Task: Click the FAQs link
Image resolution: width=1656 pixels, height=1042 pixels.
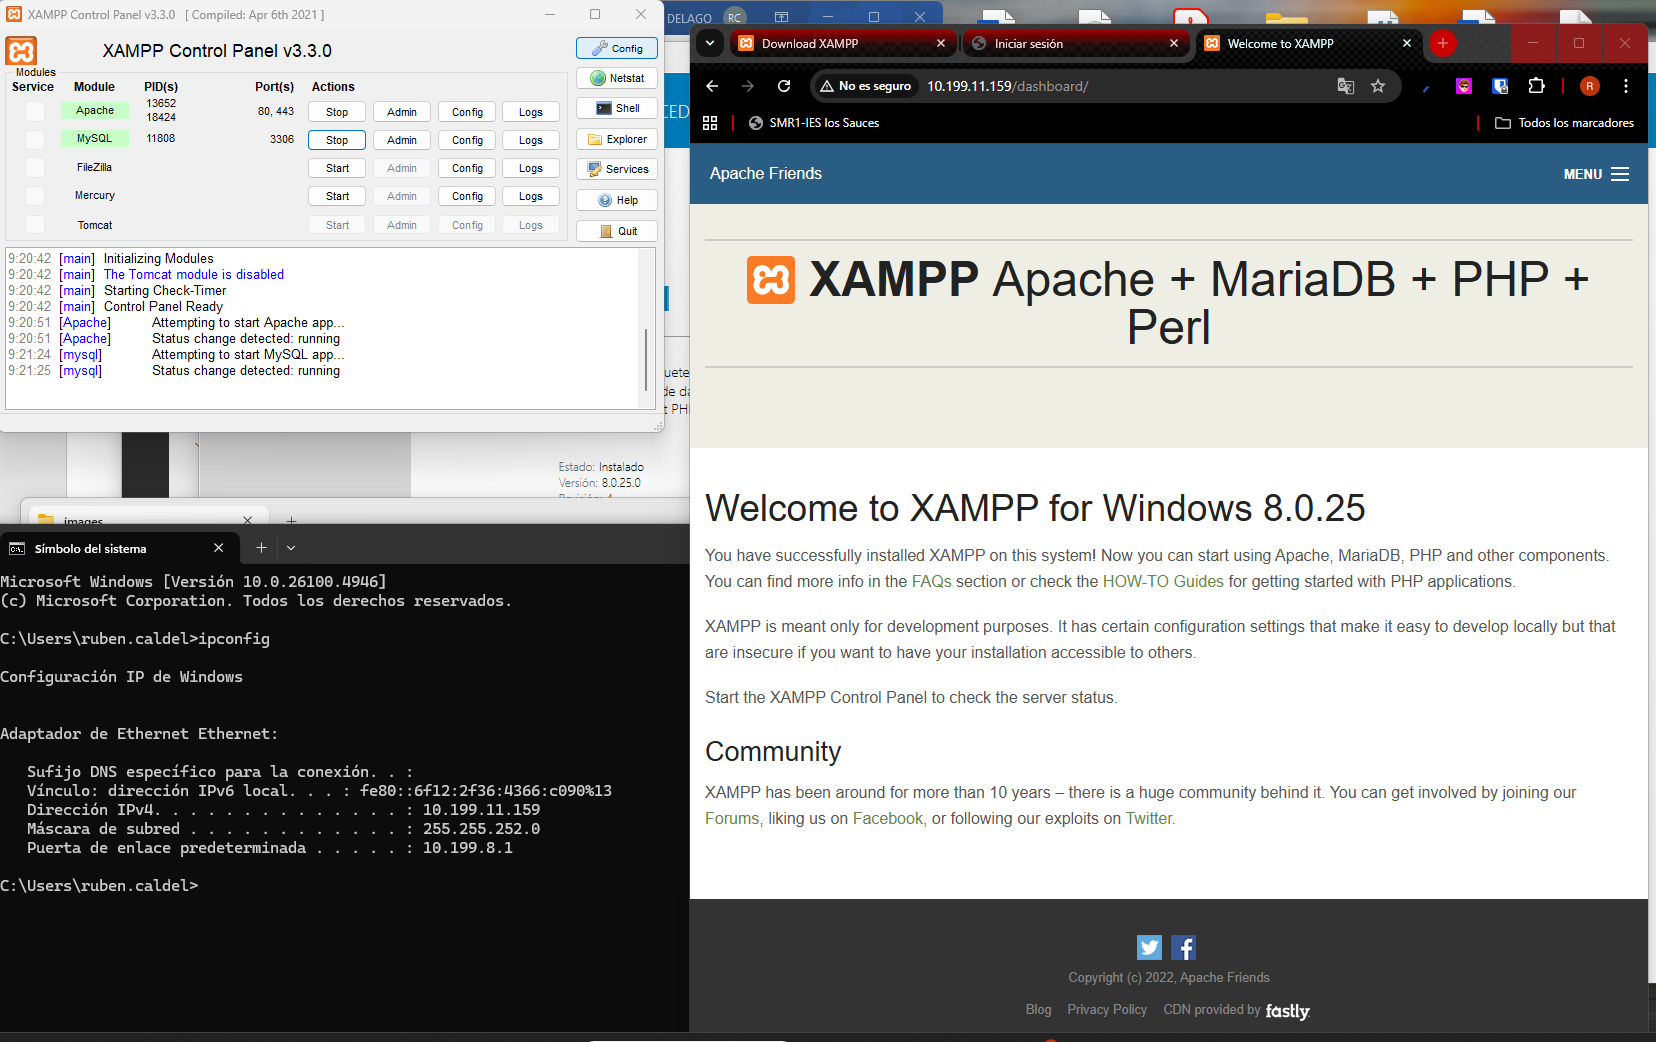Action: point(931,581)
